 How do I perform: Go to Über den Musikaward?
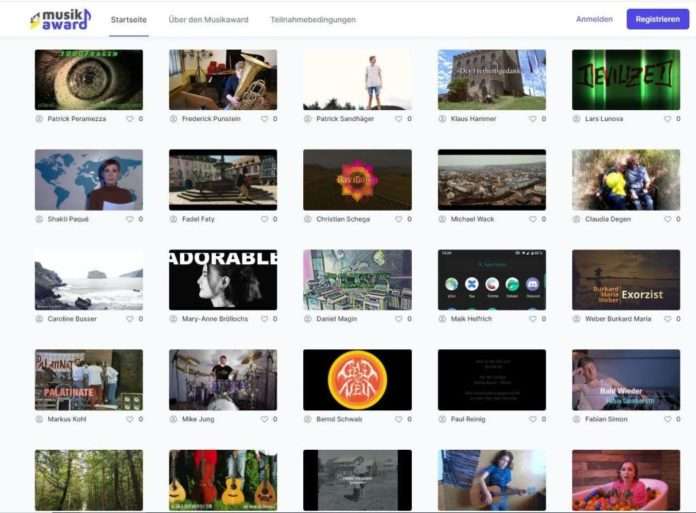click(209, 19)
